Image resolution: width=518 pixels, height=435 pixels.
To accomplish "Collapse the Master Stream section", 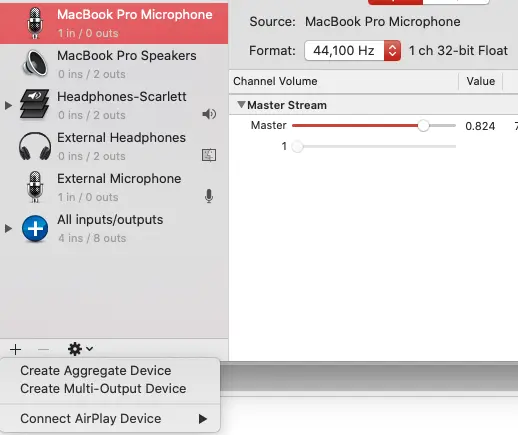I will click(241, 105).
